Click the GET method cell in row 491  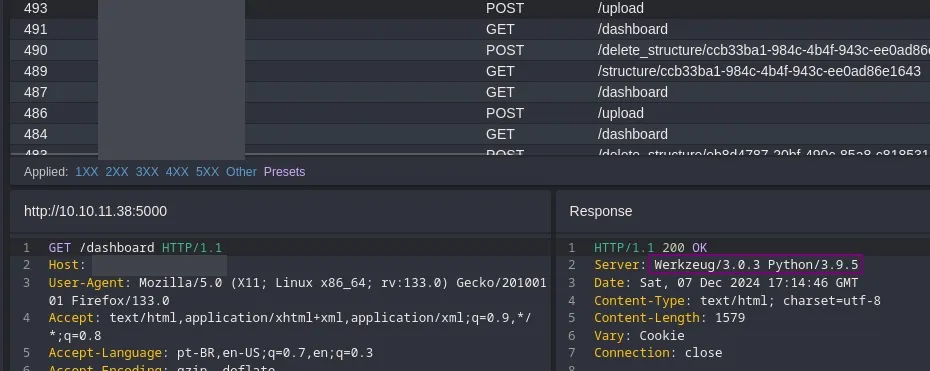(x=499, y=29)
